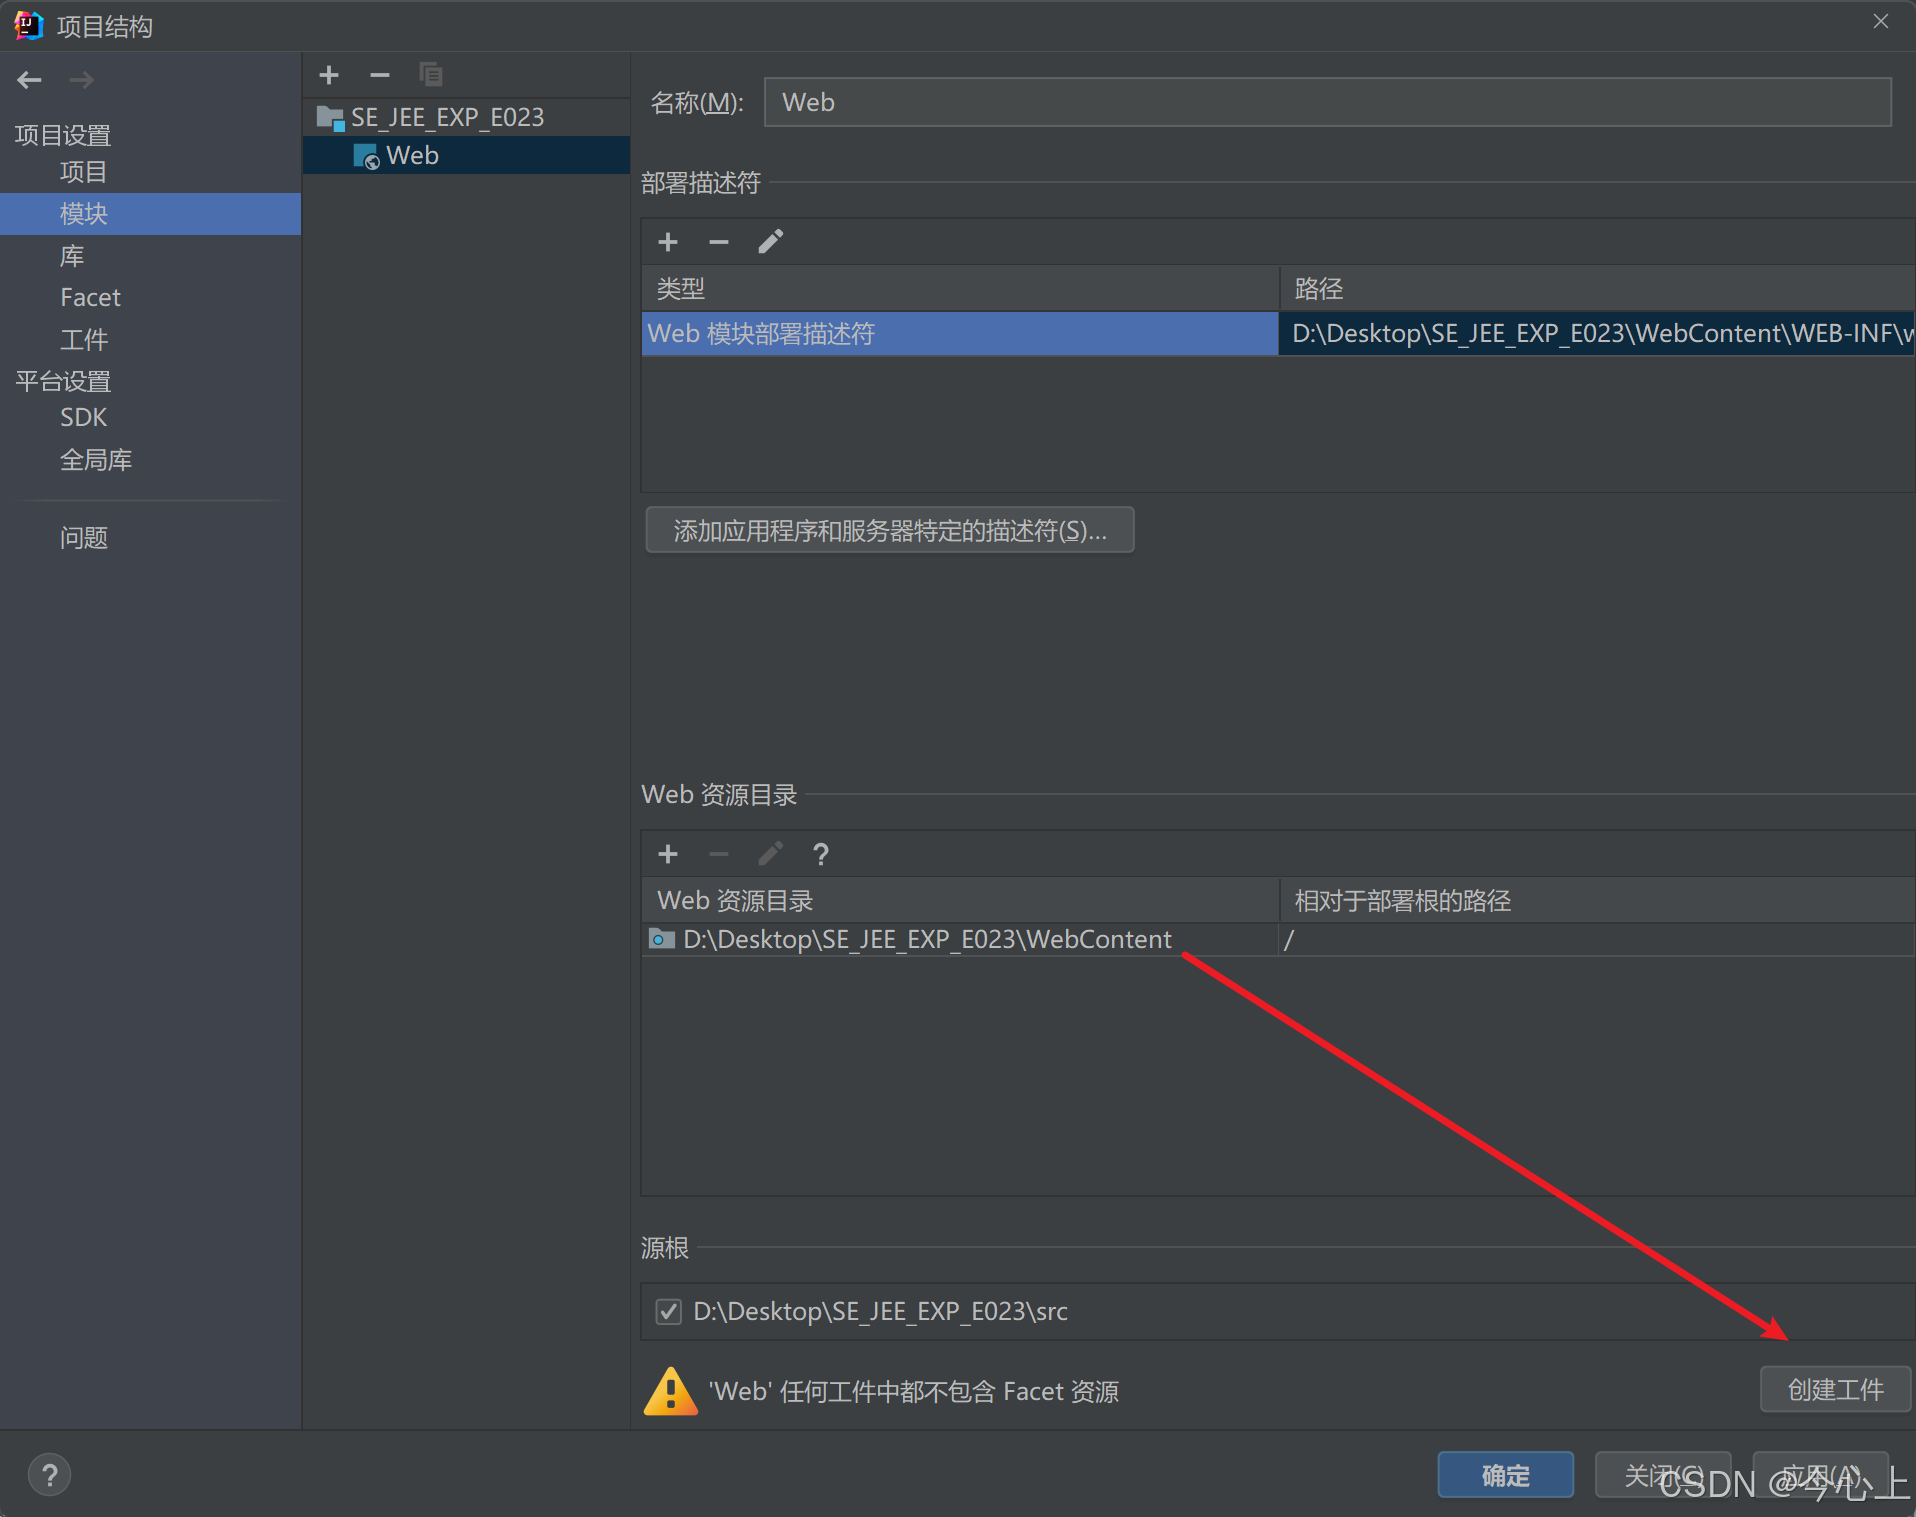Select the Web facet tree node
Screen dimensions: 1916x1517
(466, 156)
